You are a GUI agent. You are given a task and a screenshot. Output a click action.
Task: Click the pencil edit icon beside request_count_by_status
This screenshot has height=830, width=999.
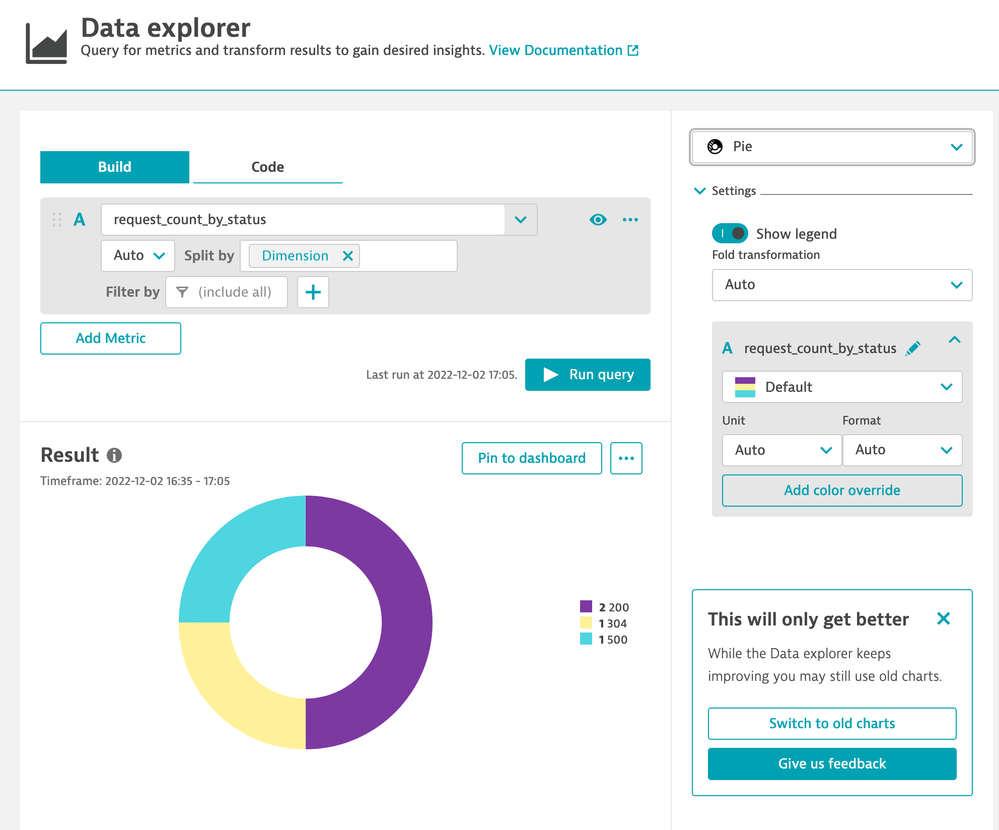click(912, 348)
